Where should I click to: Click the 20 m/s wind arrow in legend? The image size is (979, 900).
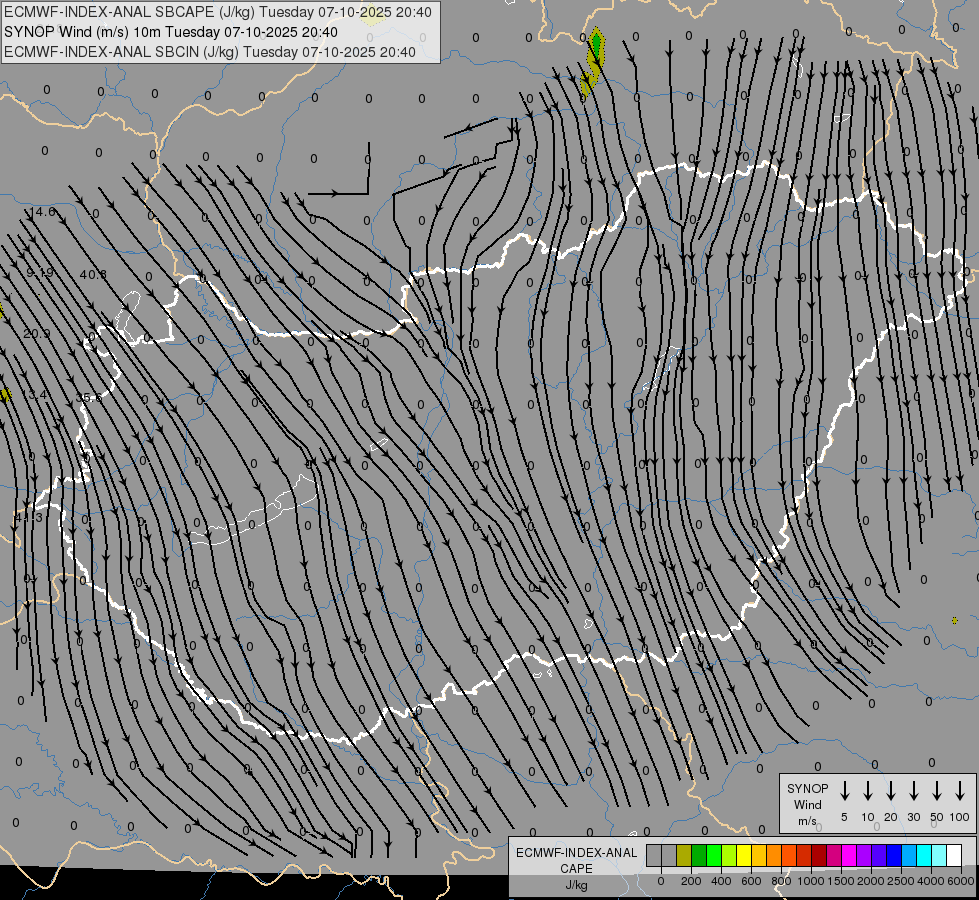coord(891,791)
